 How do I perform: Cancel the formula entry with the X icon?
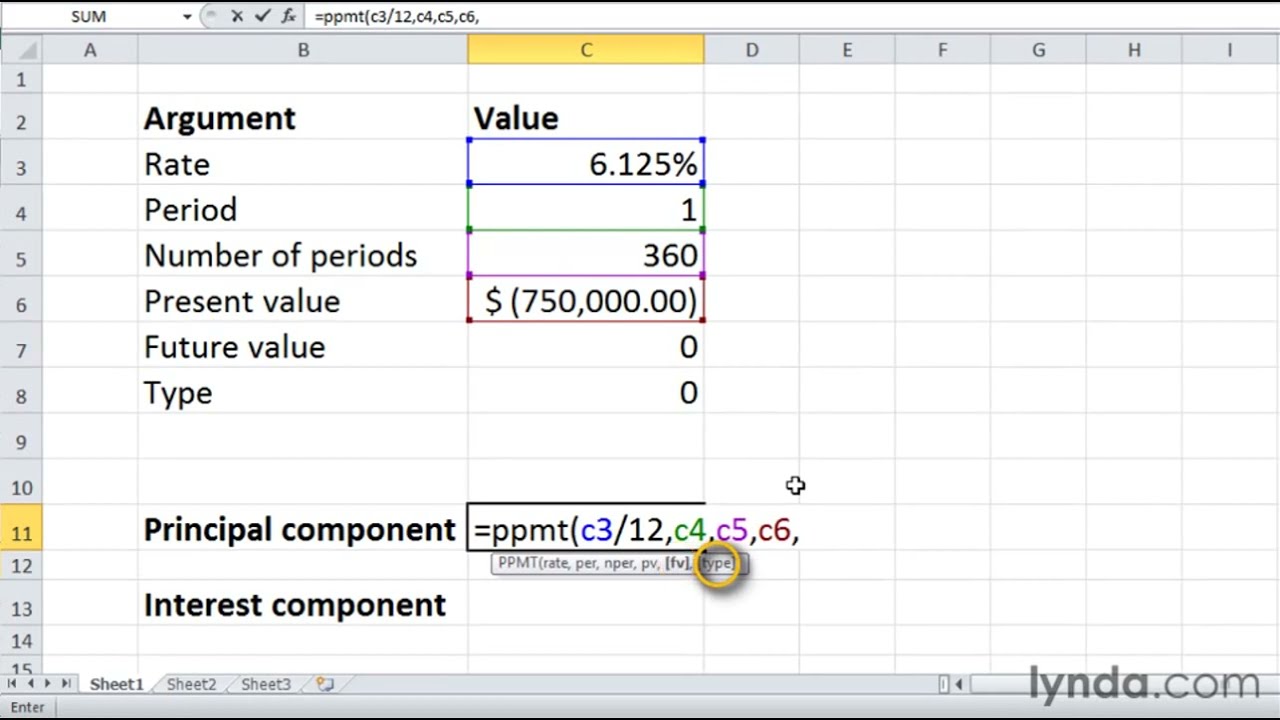tap(237, 16)
